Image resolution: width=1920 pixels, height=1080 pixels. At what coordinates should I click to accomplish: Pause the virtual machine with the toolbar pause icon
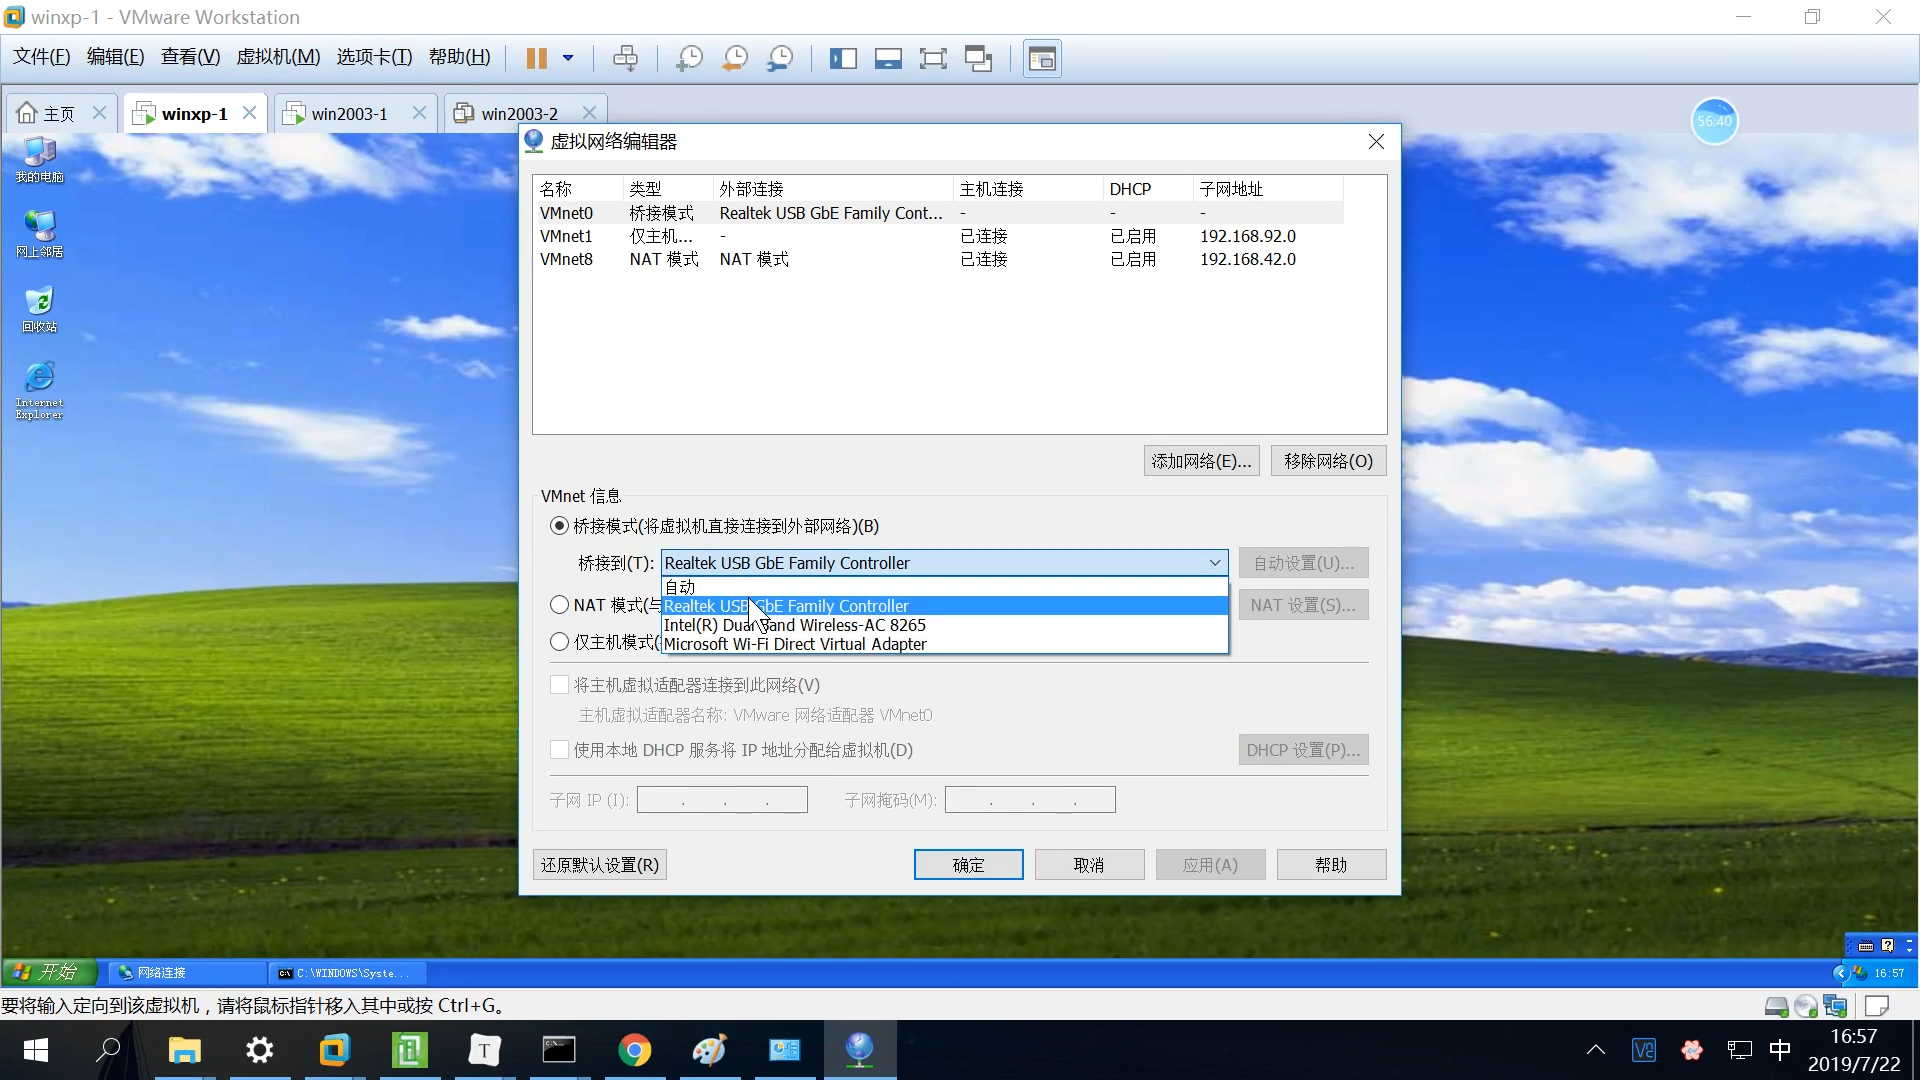pyautogui.click(x=536, y=58)
